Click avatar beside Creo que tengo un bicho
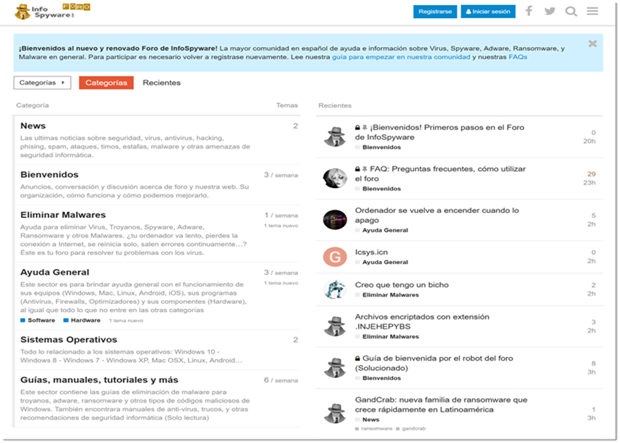 [335, 290]
